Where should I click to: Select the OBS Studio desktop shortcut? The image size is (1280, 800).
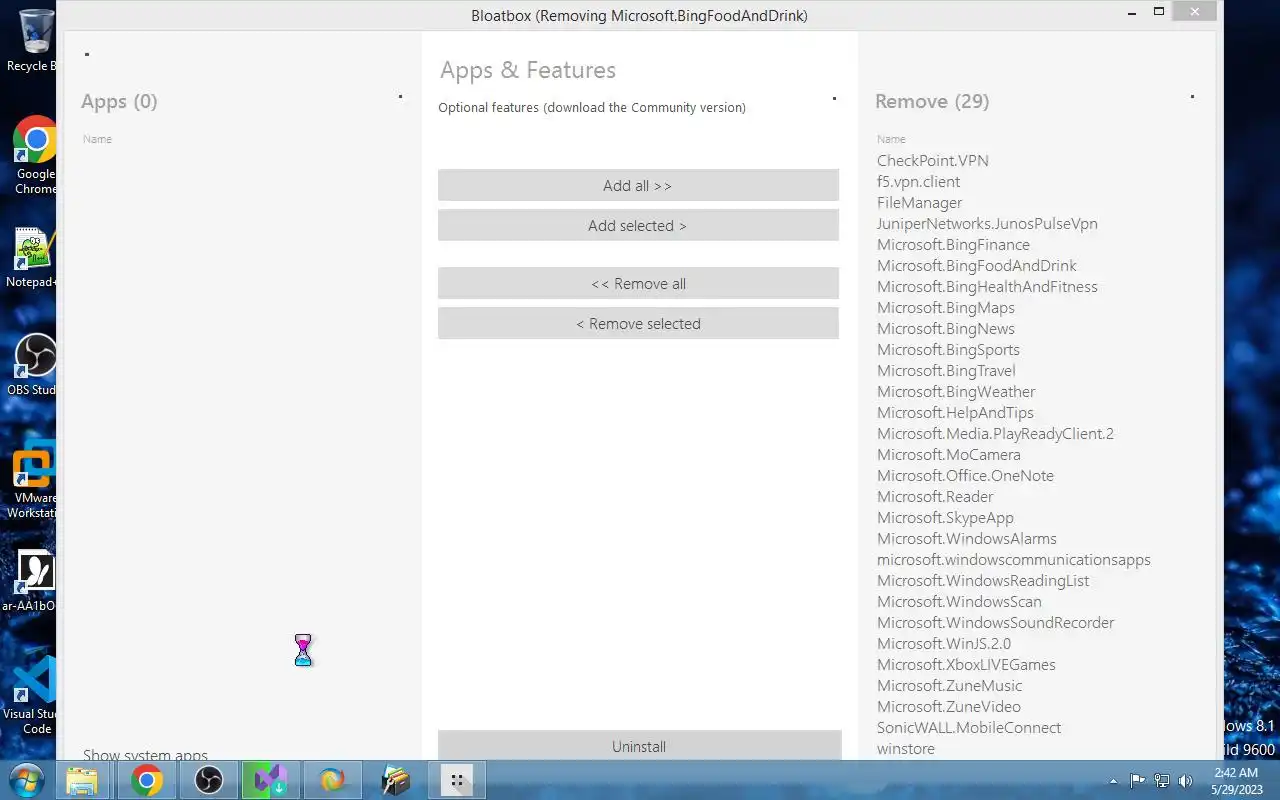tap(34, 365)
